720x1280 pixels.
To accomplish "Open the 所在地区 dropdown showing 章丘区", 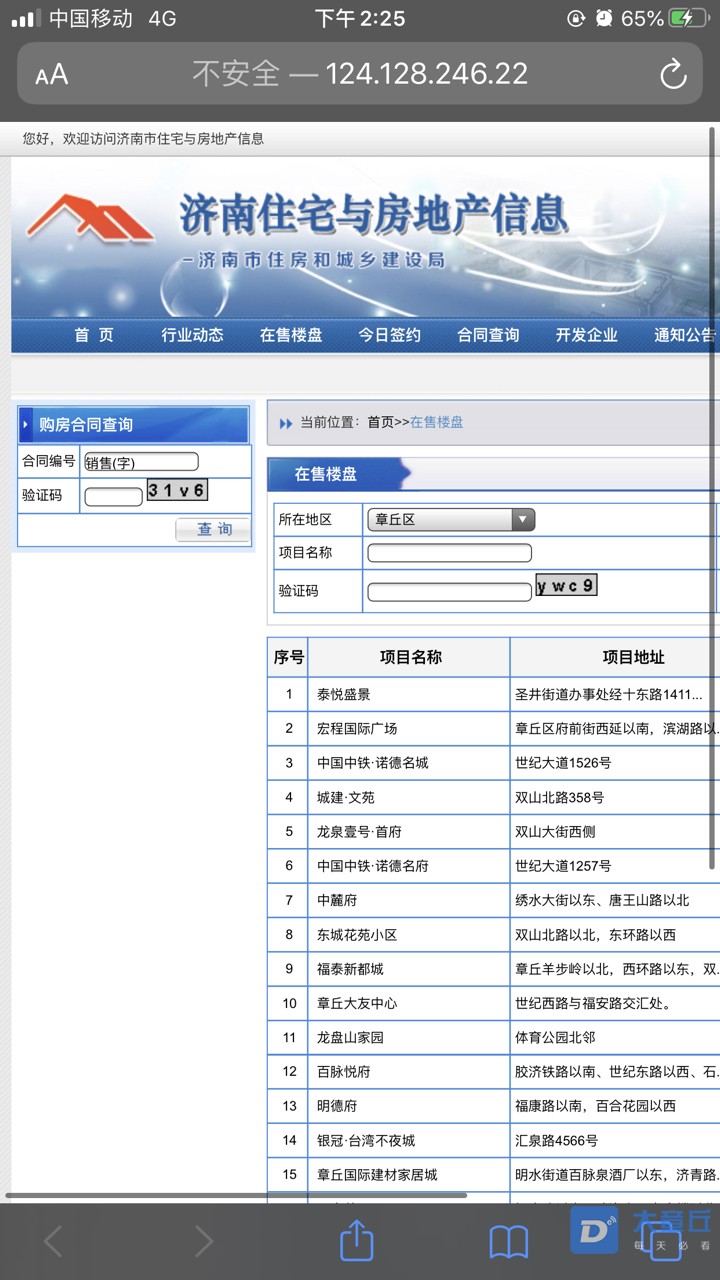I will point(451,519).
